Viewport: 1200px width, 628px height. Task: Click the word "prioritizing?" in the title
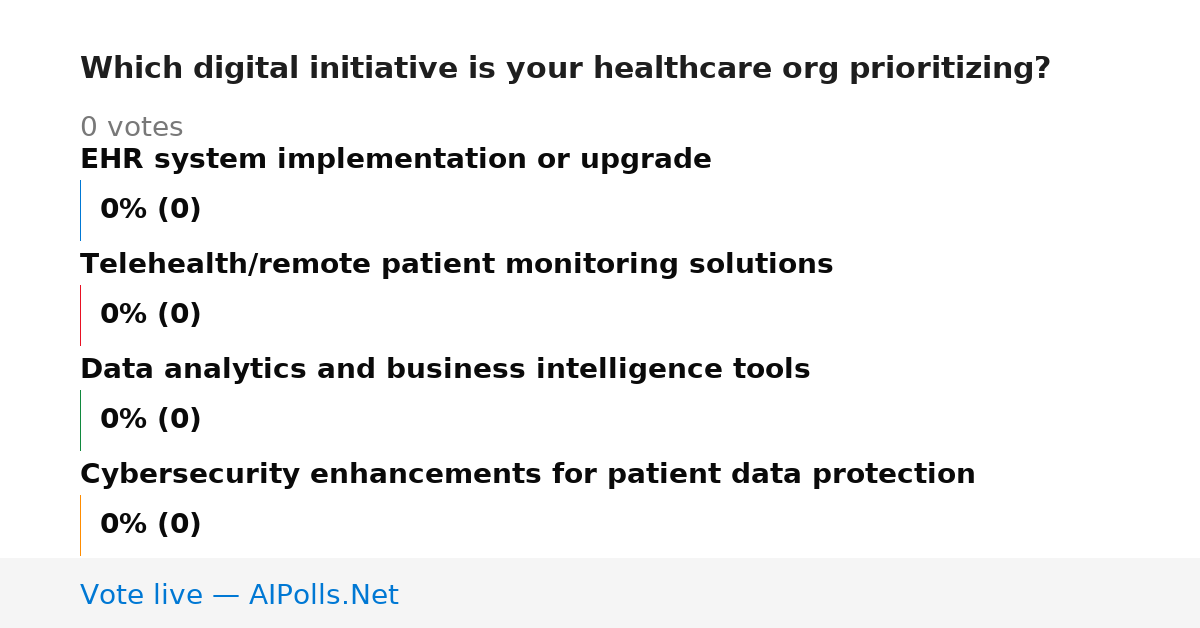[950, 69]
